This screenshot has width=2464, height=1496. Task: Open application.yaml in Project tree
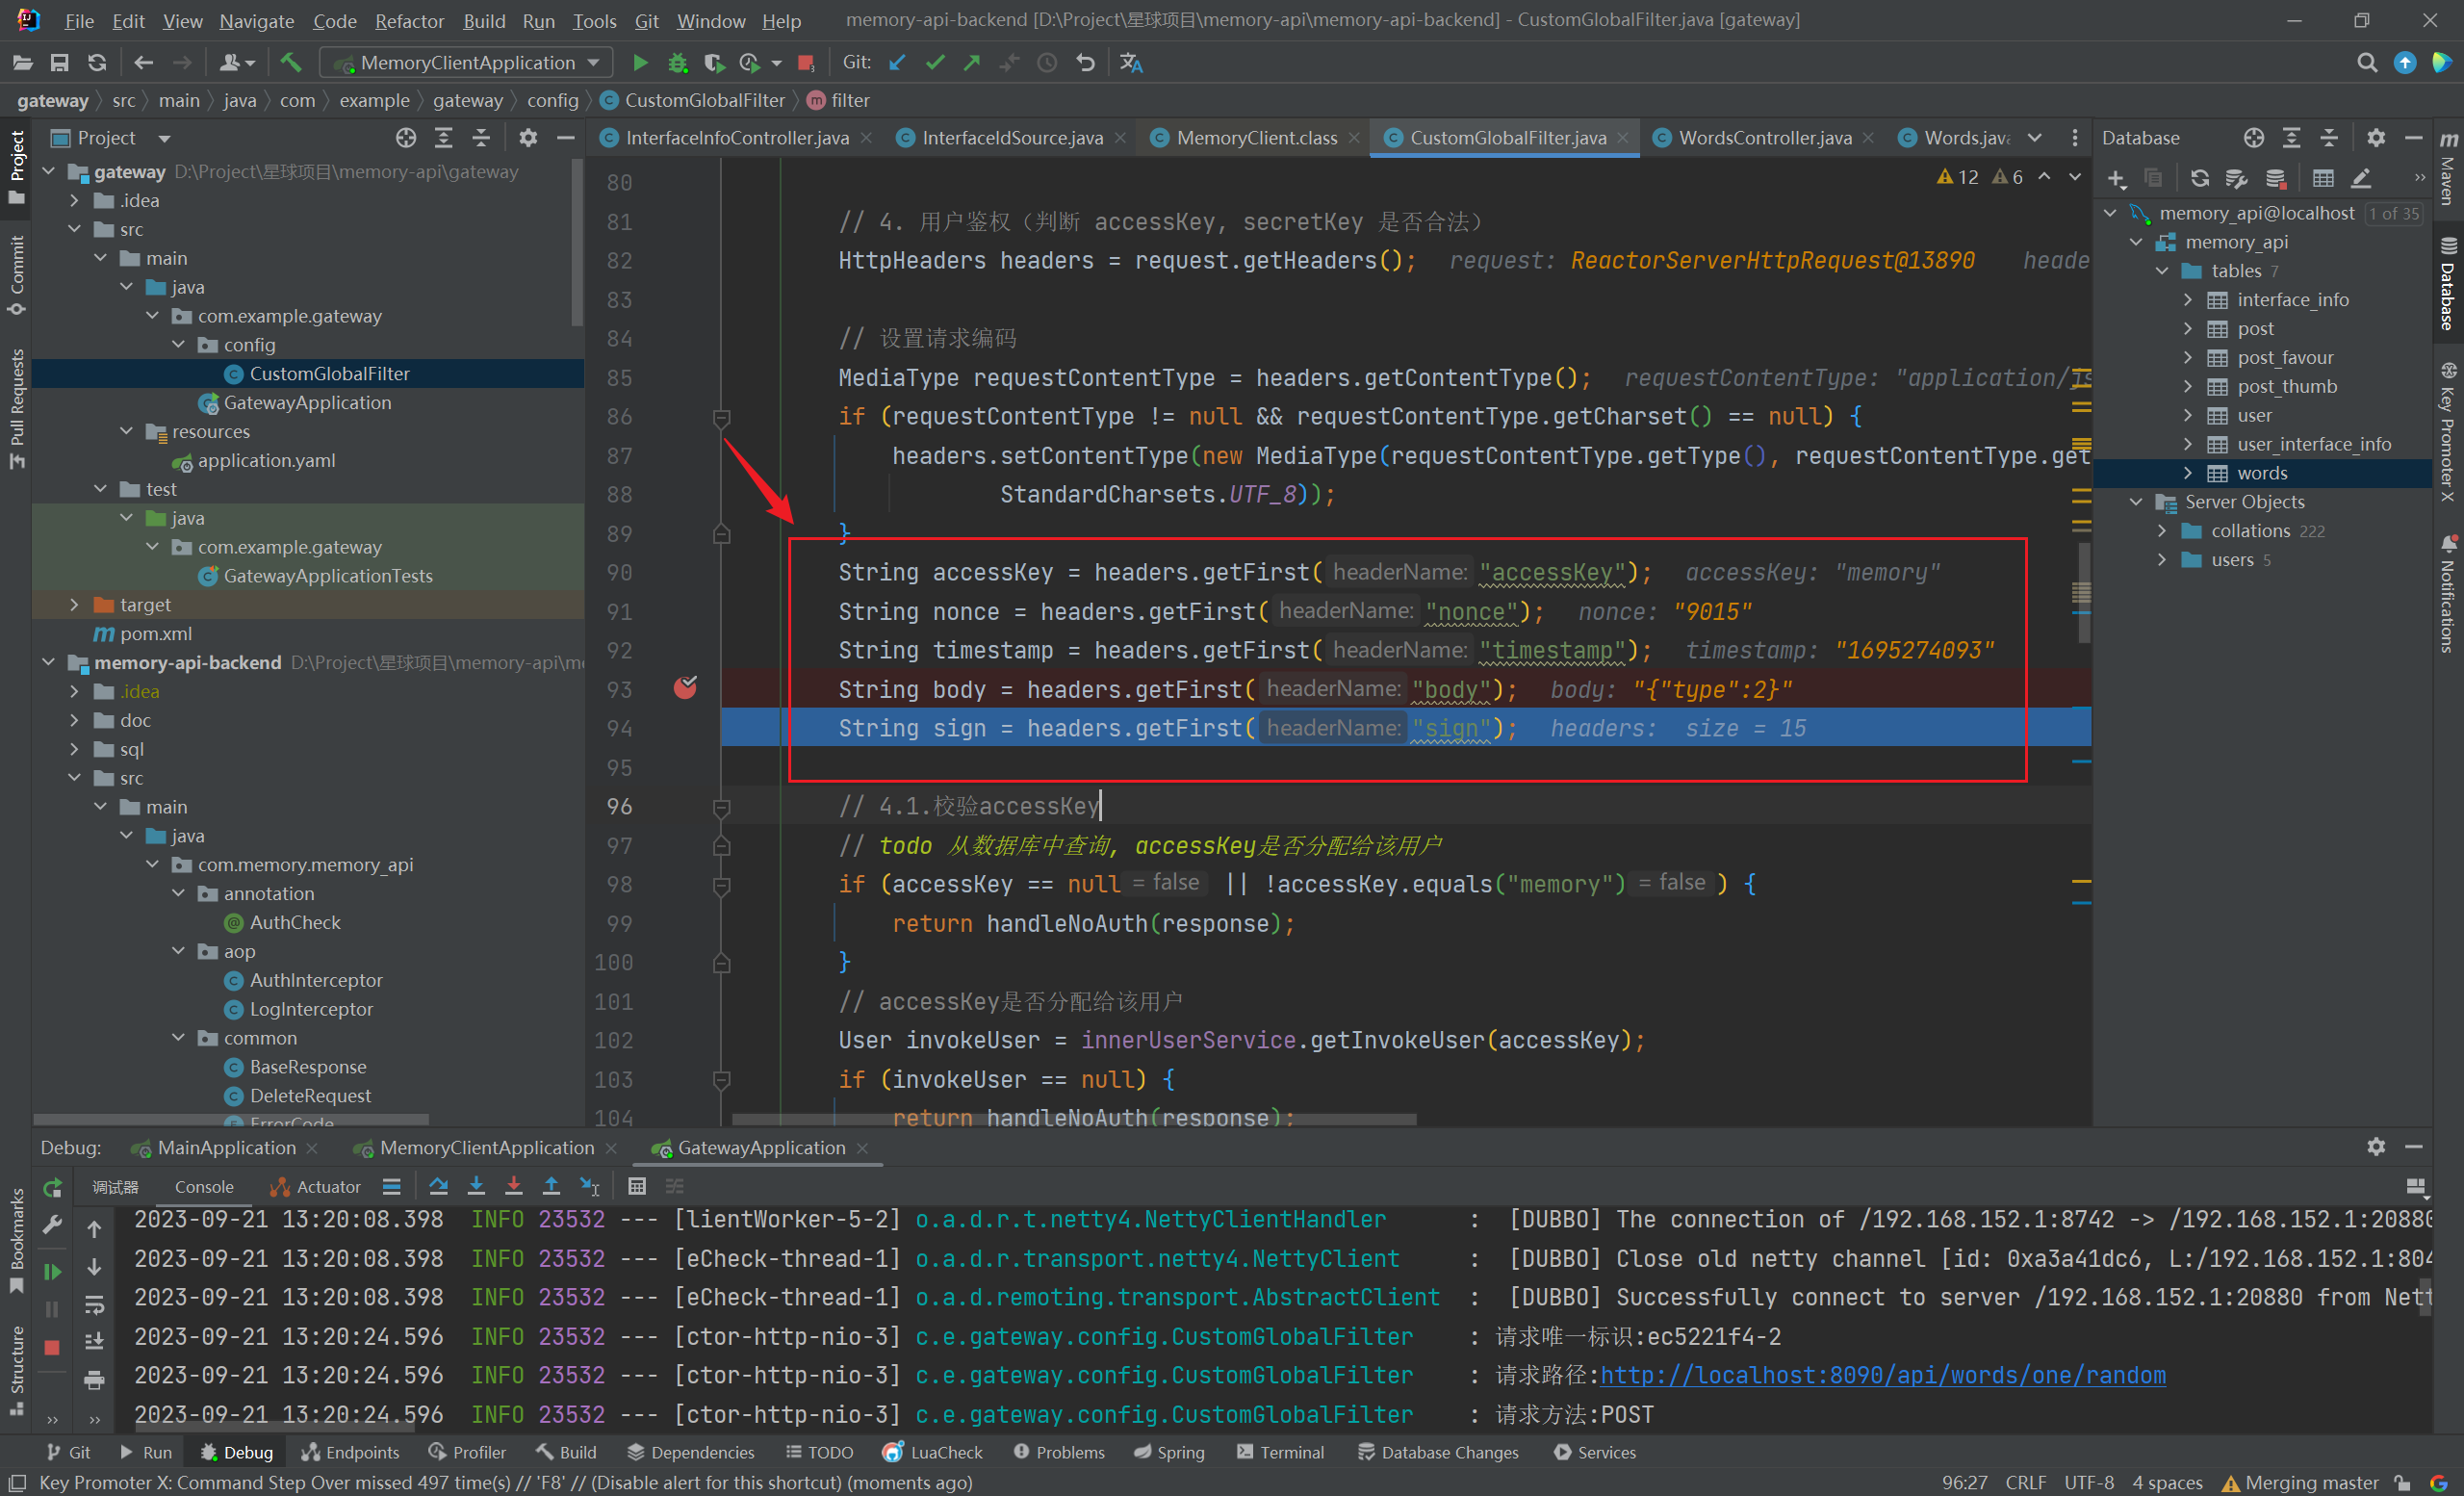click(266, 461)
